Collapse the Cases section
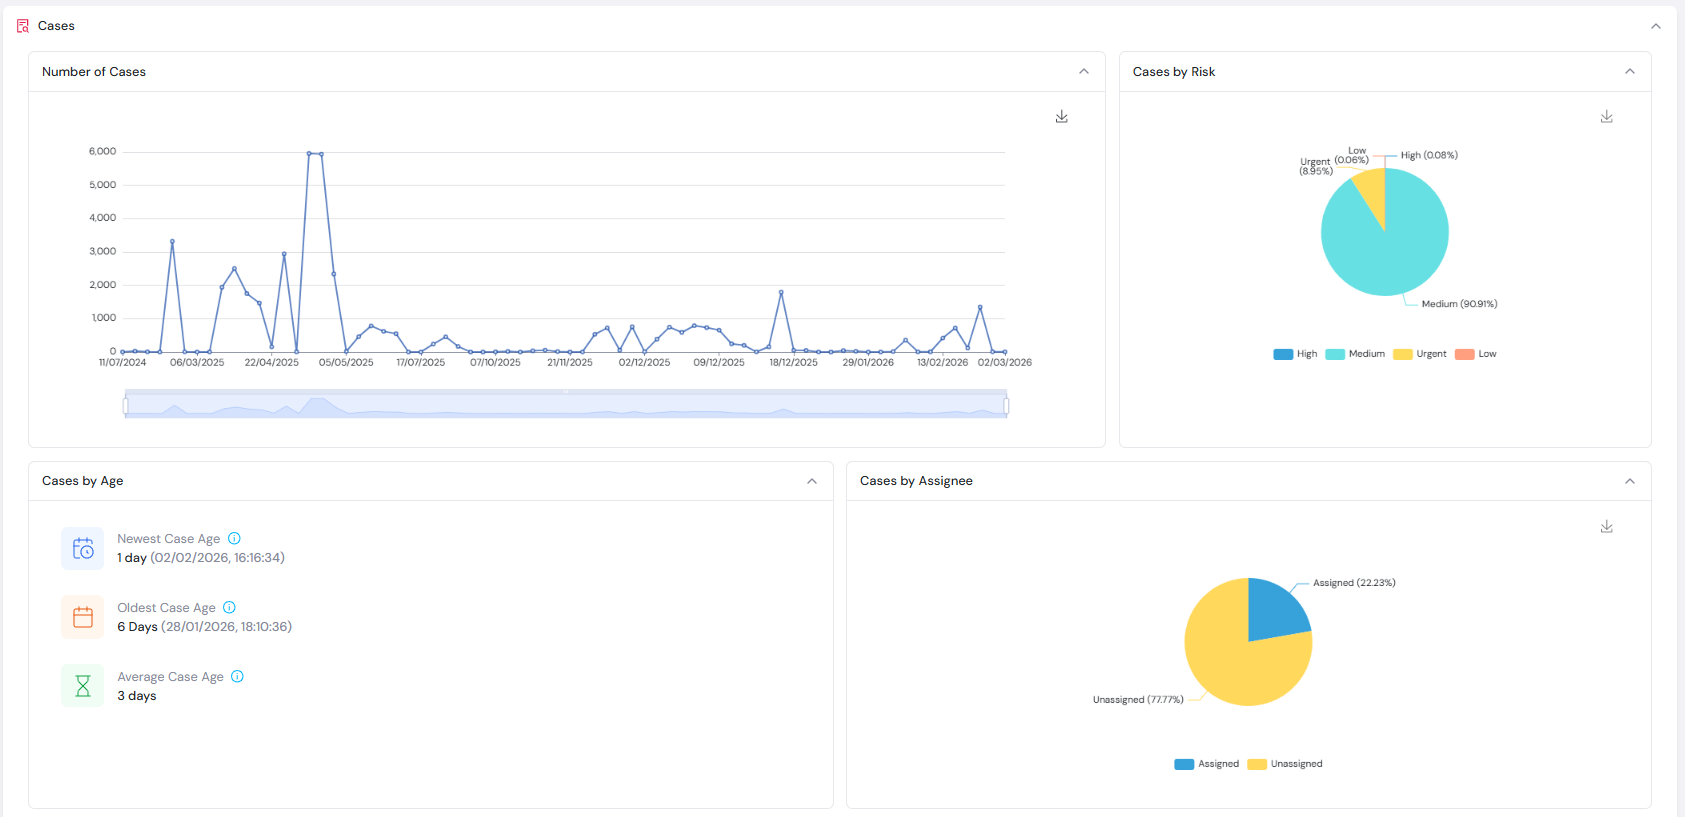 point(1656,26)
